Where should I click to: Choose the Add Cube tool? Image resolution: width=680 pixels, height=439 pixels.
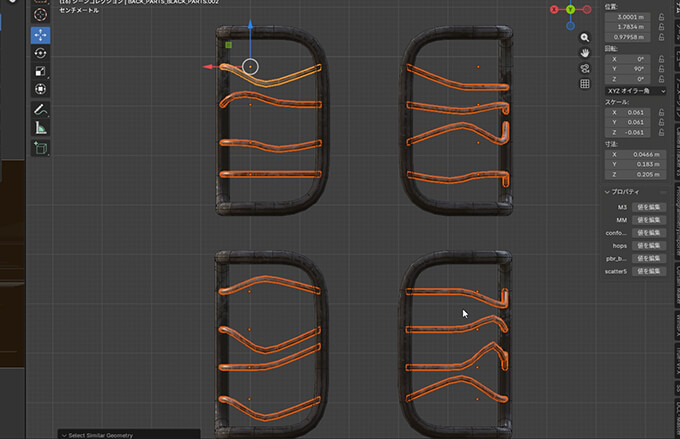41,148
